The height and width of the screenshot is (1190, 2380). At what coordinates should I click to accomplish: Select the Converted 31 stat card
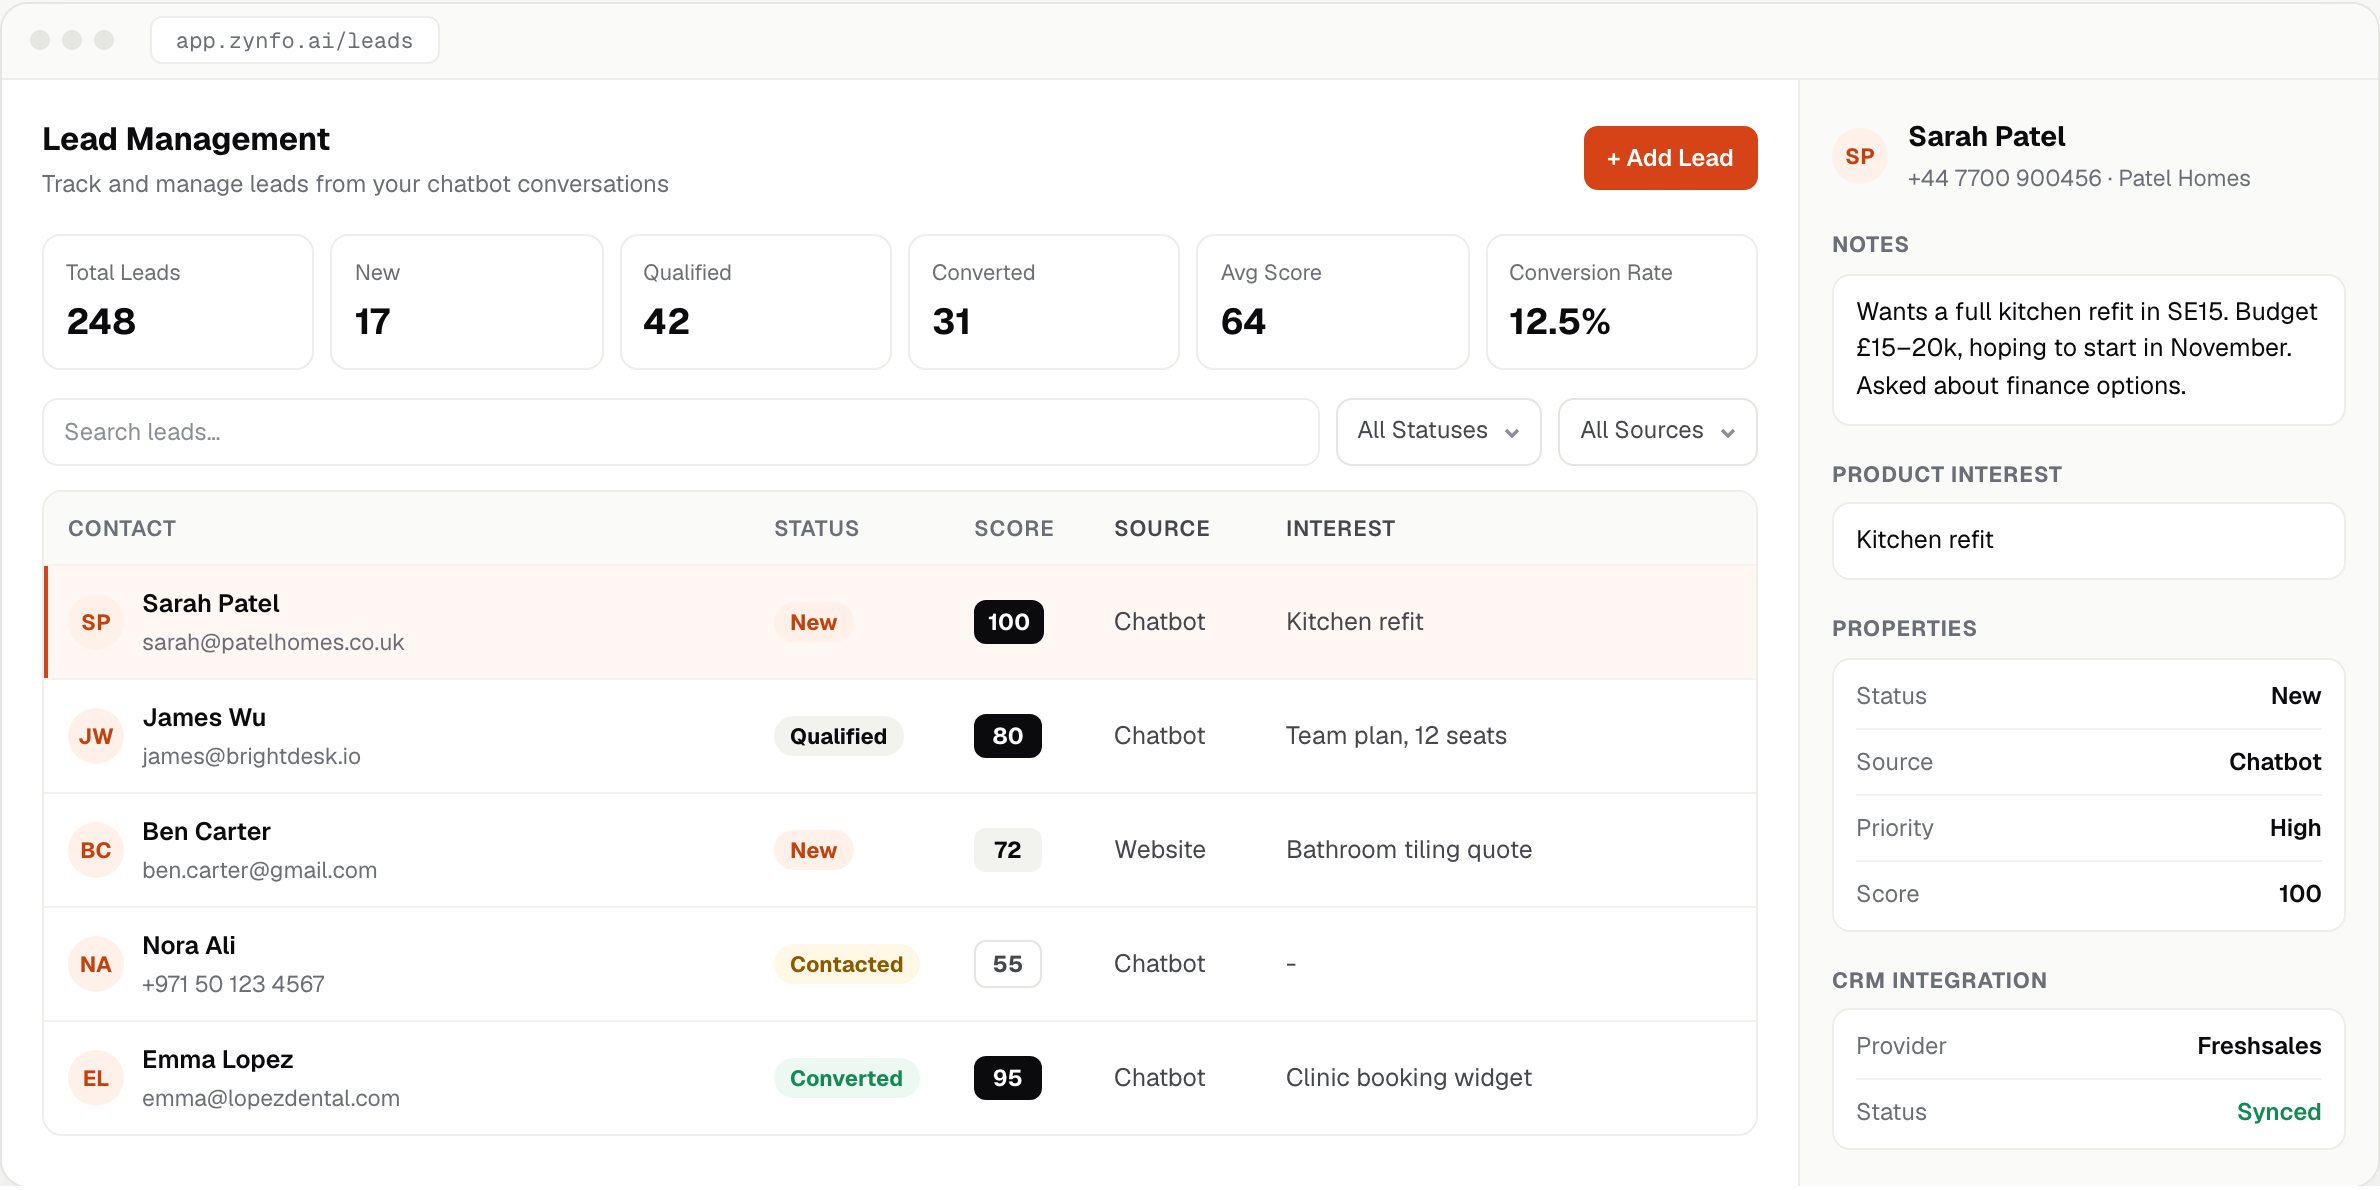[1044, 302]
